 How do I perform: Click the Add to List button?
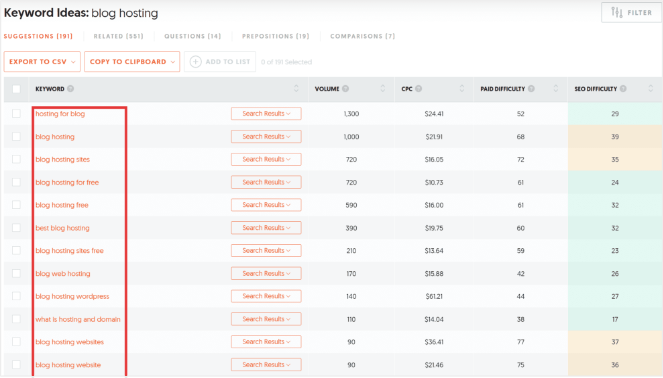(x=220, y=62)
